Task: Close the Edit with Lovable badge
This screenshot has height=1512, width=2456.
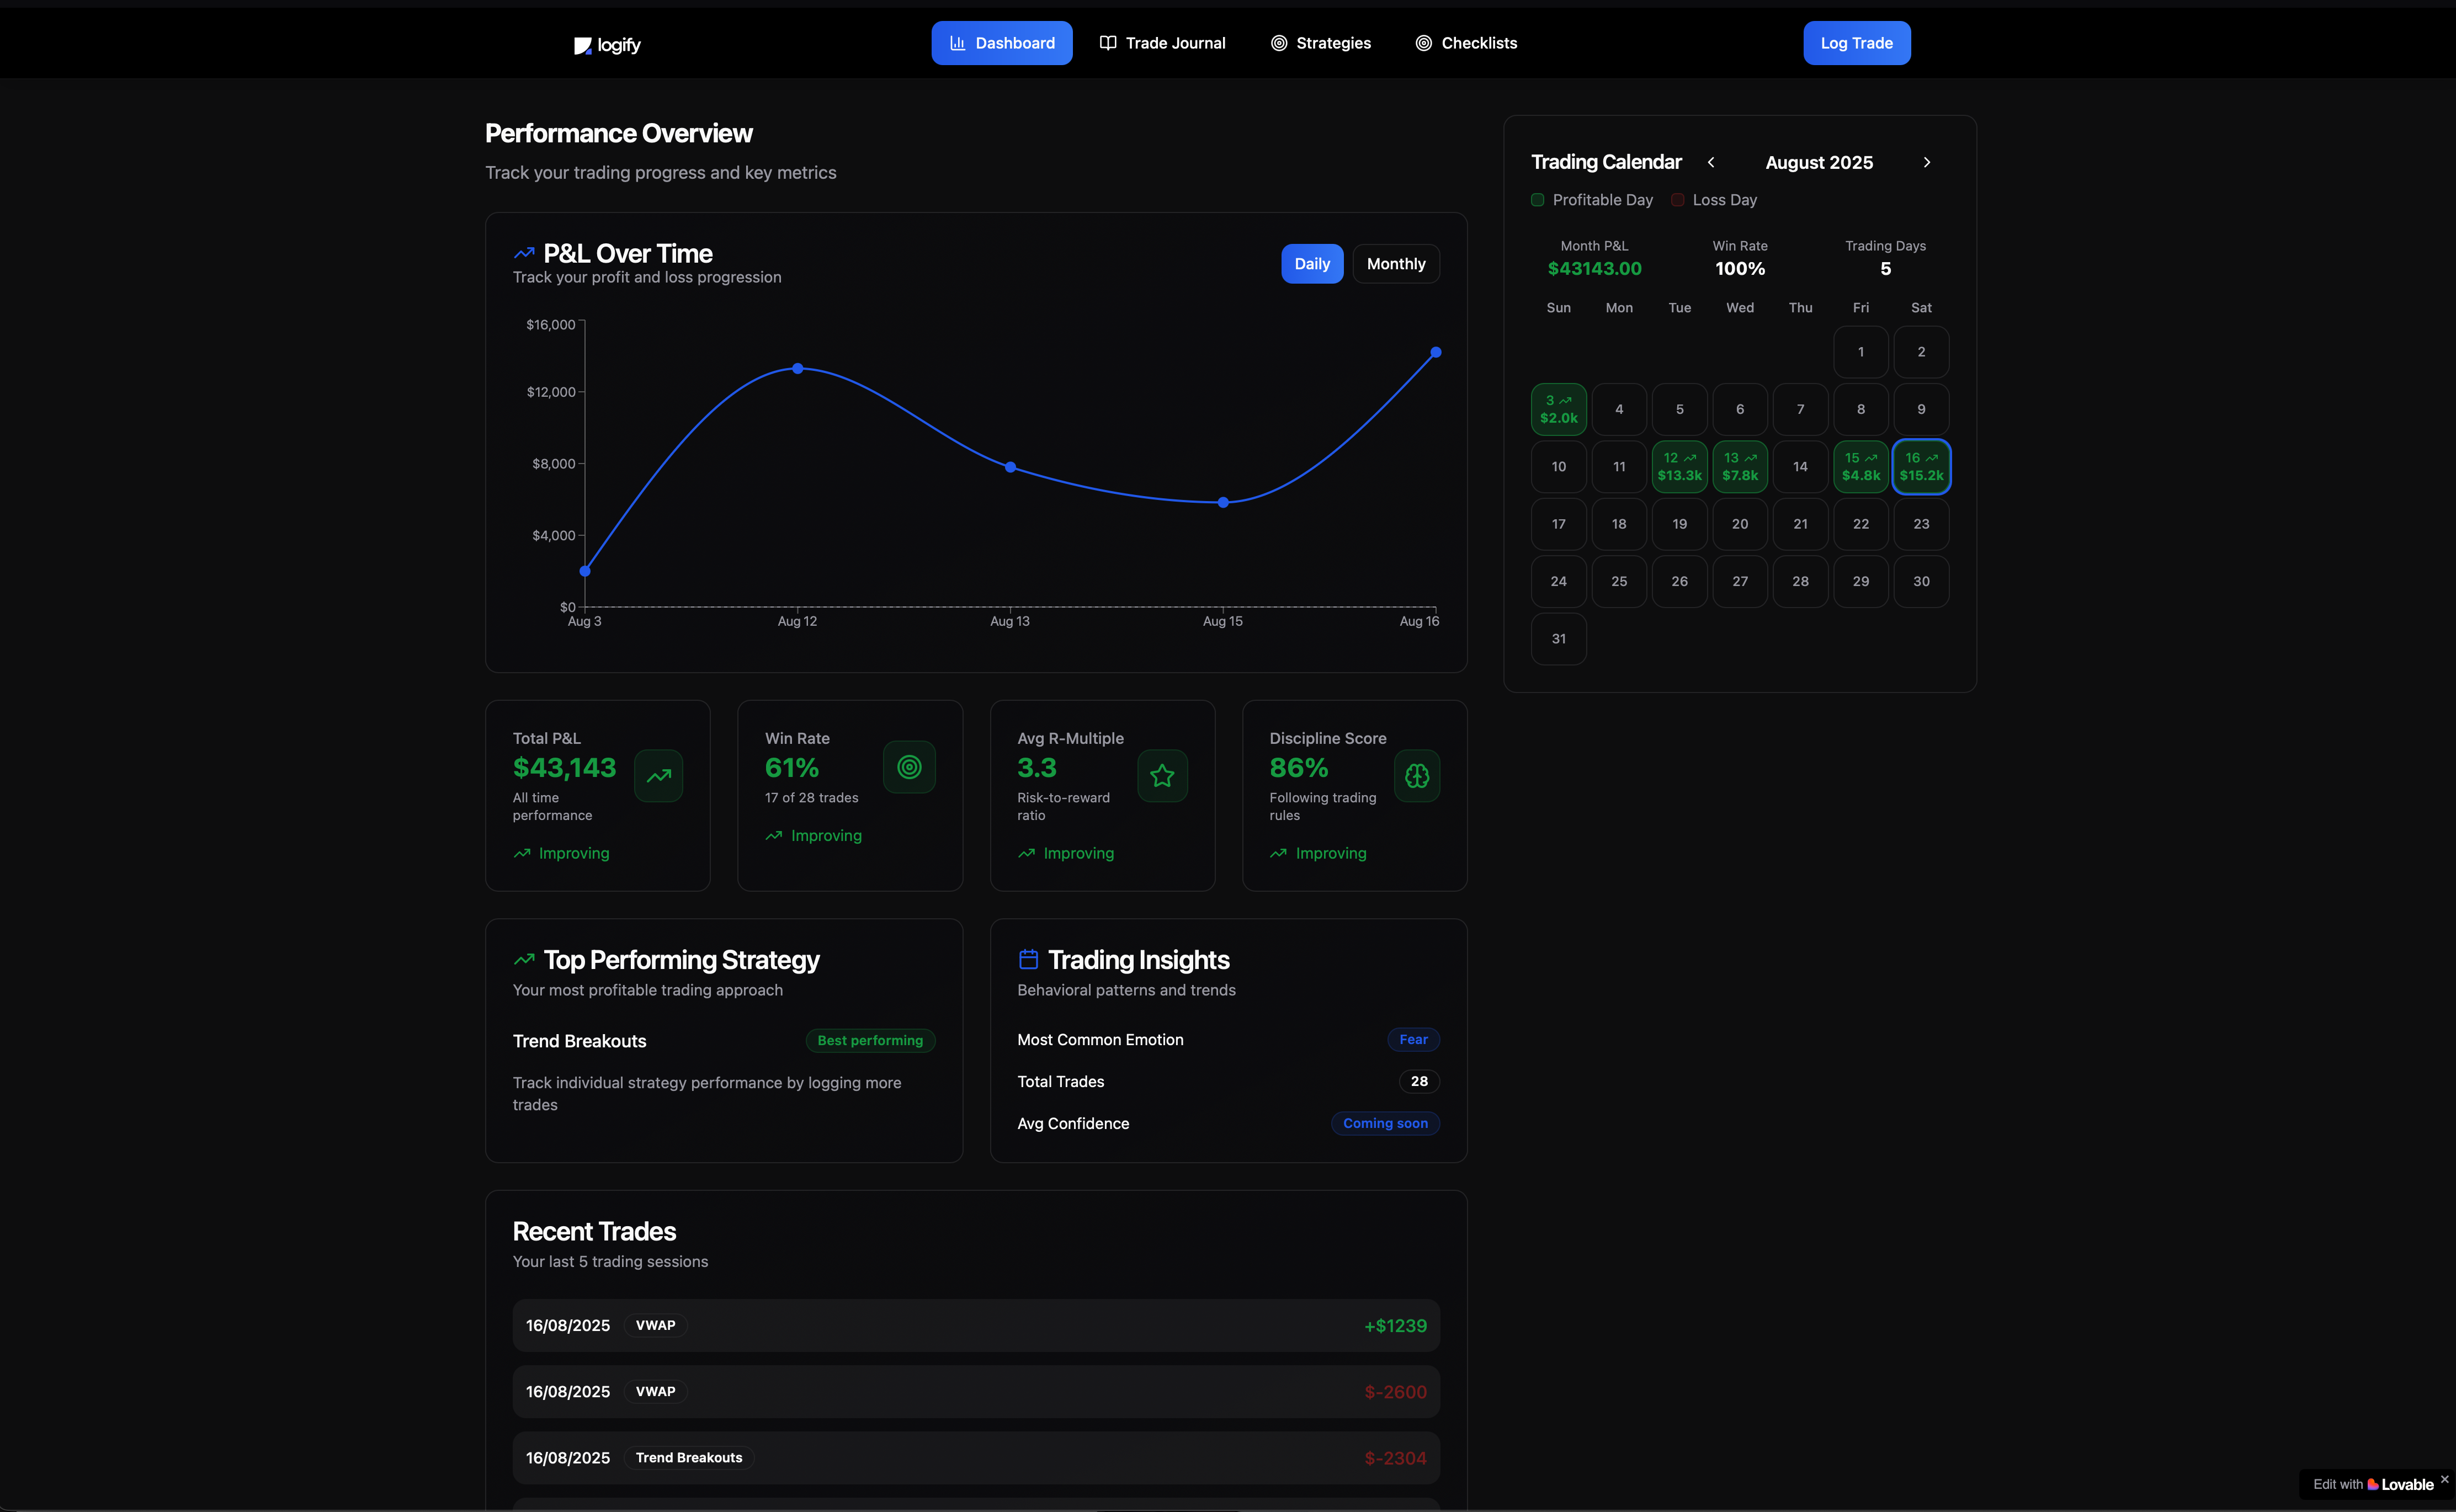Action: [x=2444, y=1479]
